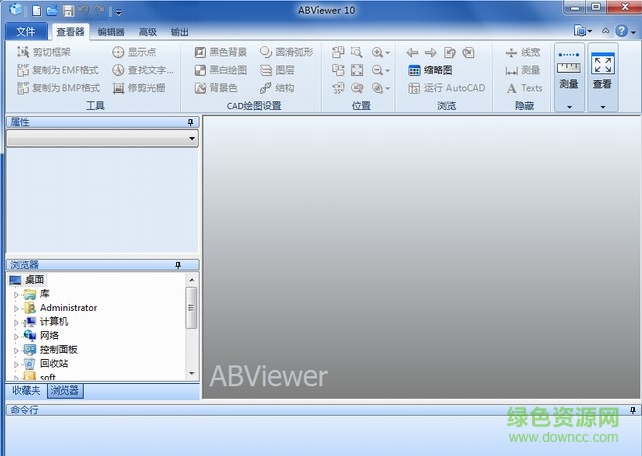Viewport: 642px width, 456px height.
Task: Click the Help question mark icon
Action: [x=621, y=31]
